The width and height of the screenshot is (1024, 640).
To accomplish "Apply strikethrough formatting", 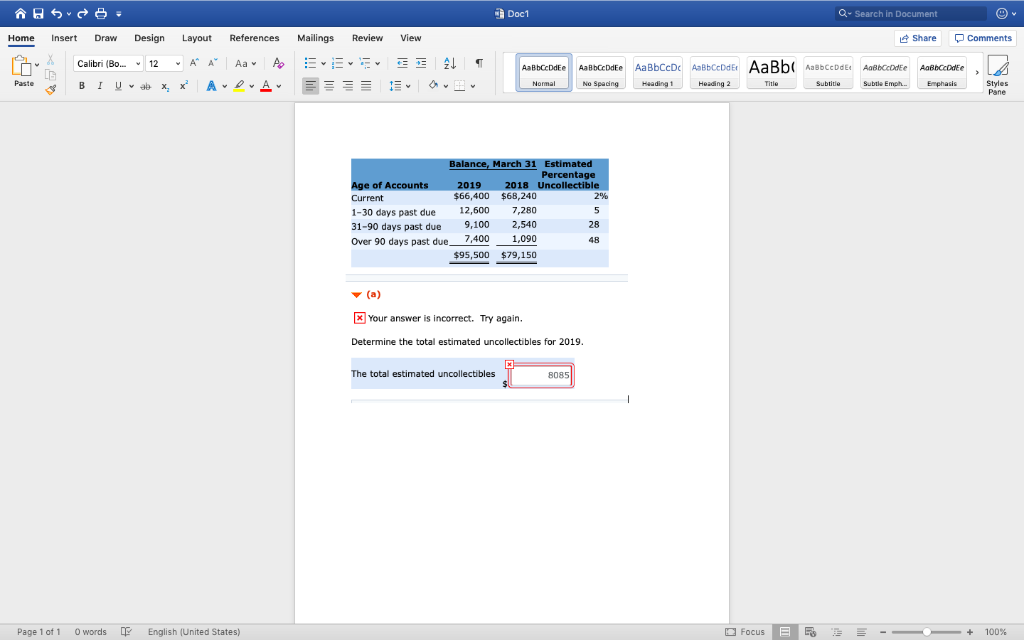I will click(x=146, y=86).
